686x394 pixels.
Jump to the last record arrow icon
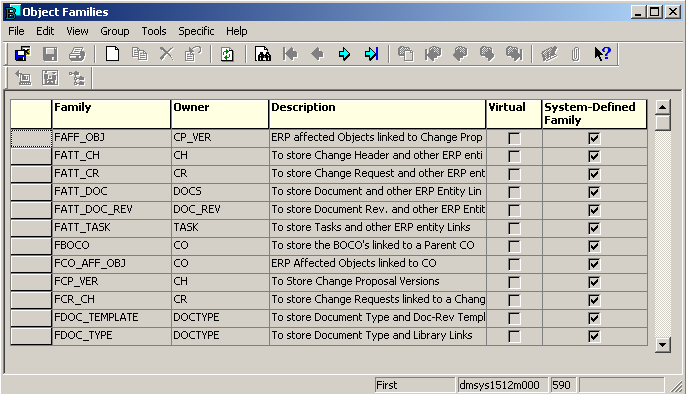(371, 54)
